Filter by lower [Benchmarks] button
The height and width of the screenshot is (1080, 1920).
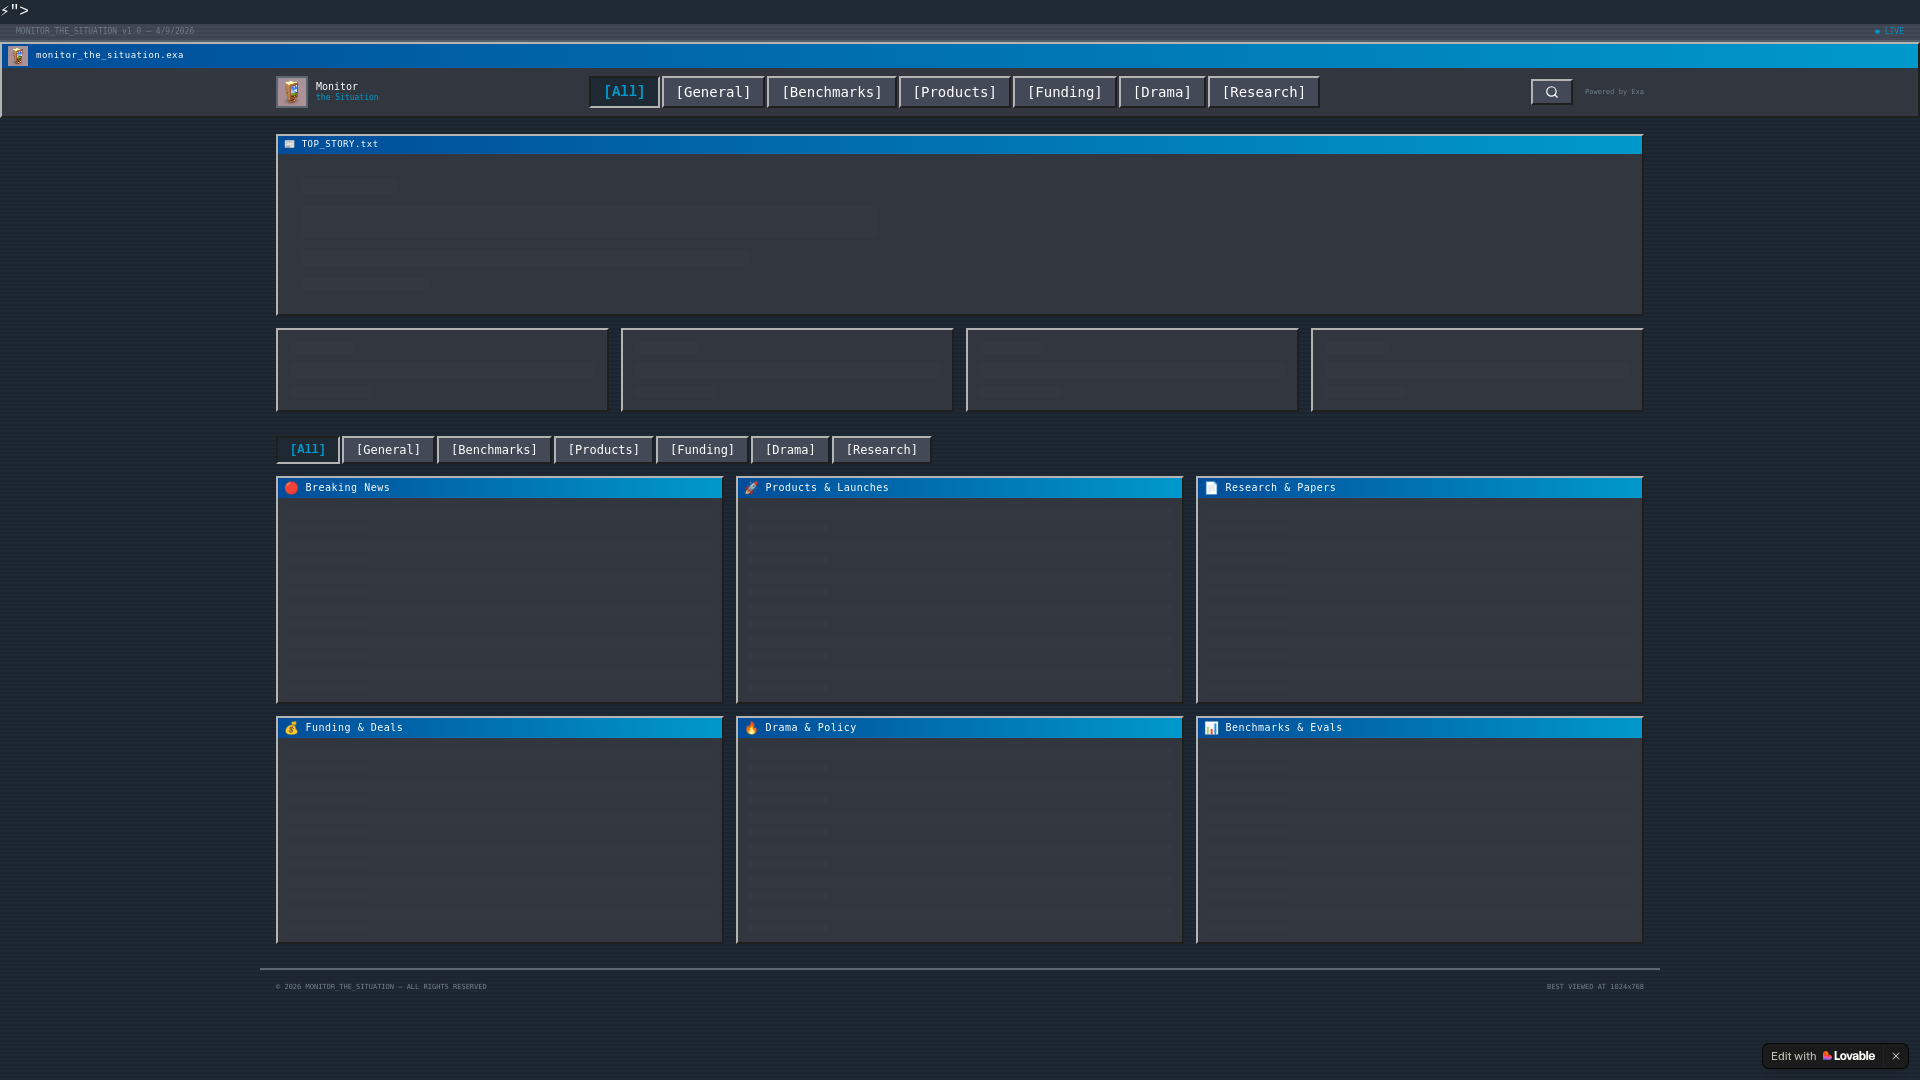coord(494,450)
